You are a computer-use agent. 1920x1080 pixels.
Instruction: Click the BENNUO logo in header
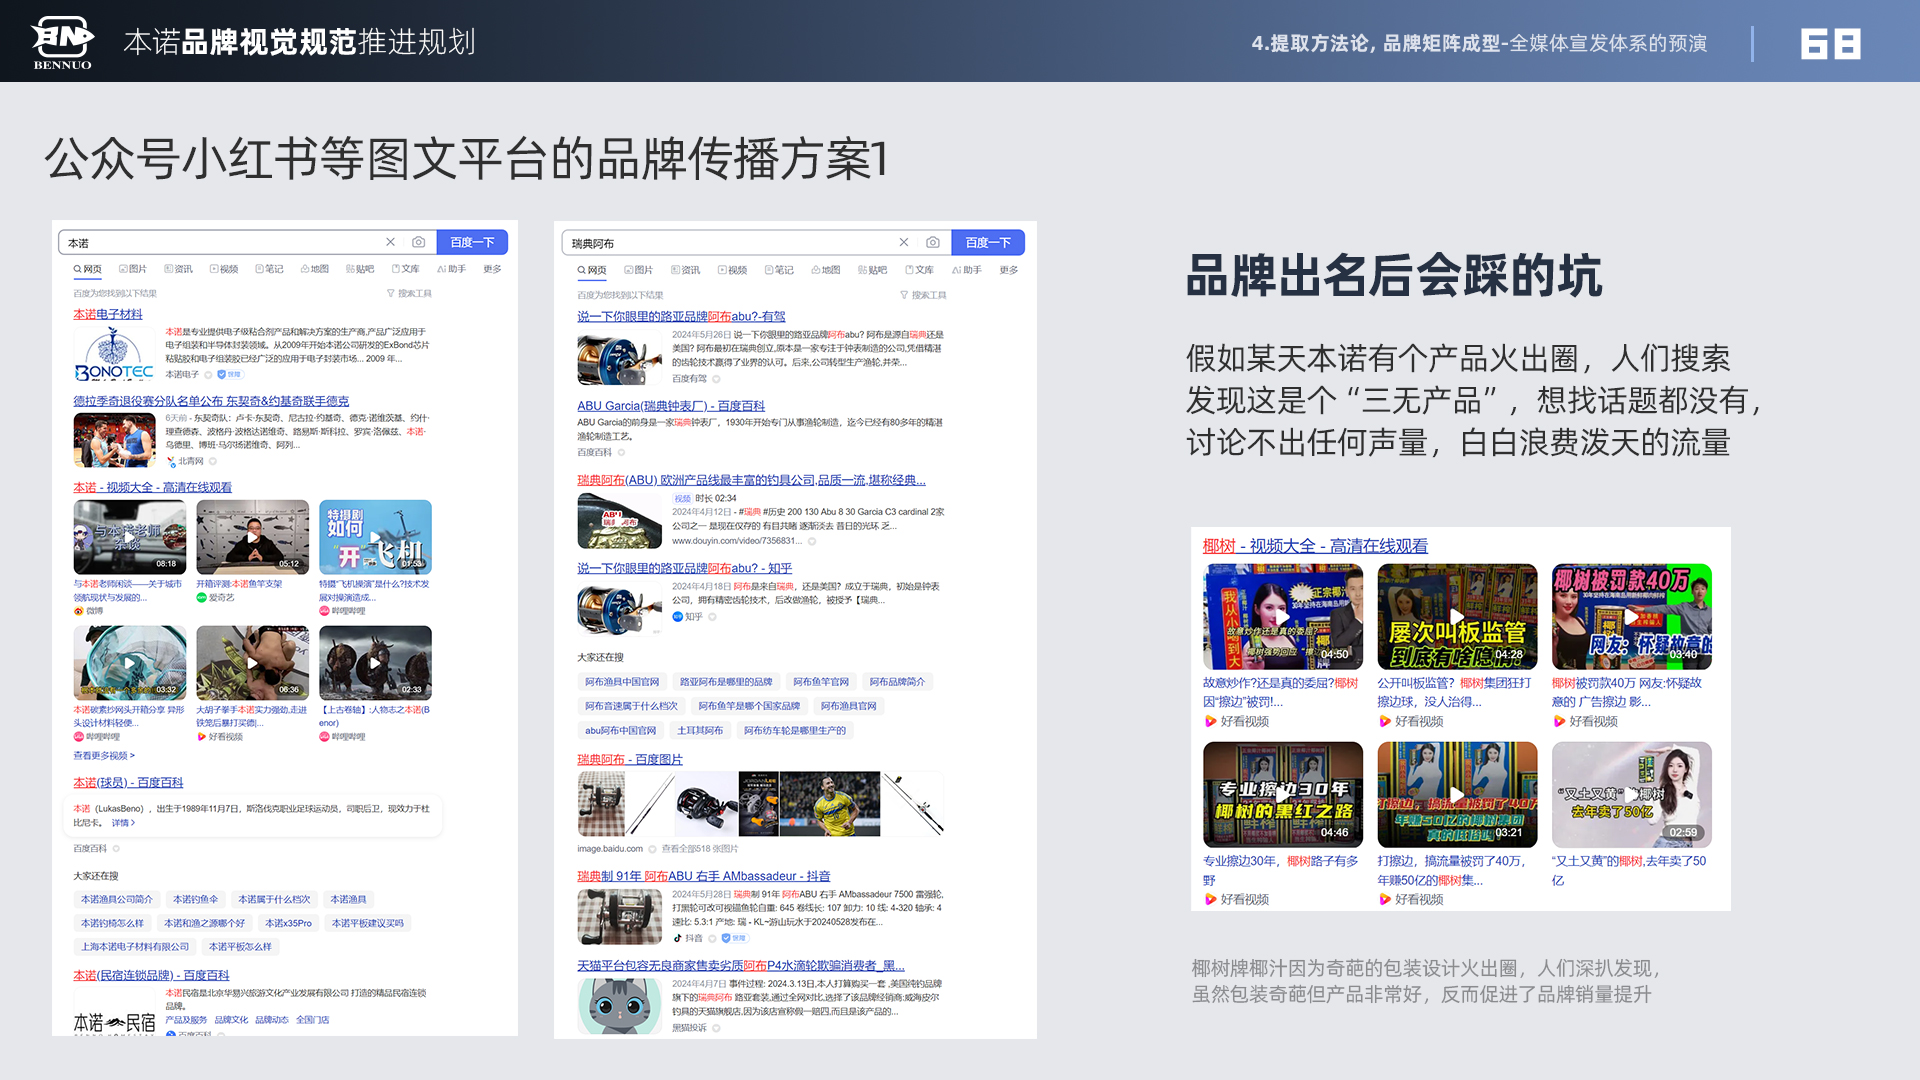(x=62, y=42)
